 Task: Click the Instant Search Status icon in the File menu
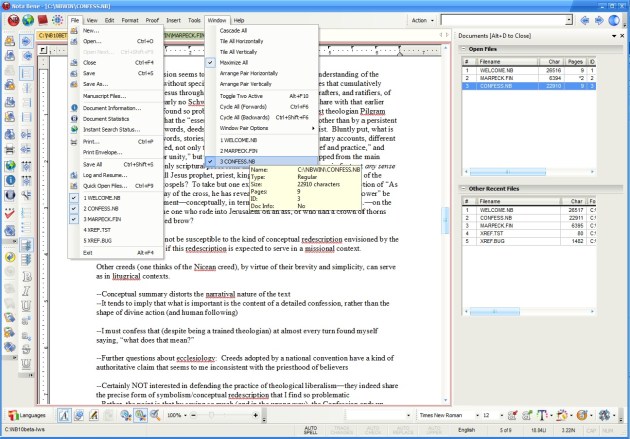pos(74,129)
